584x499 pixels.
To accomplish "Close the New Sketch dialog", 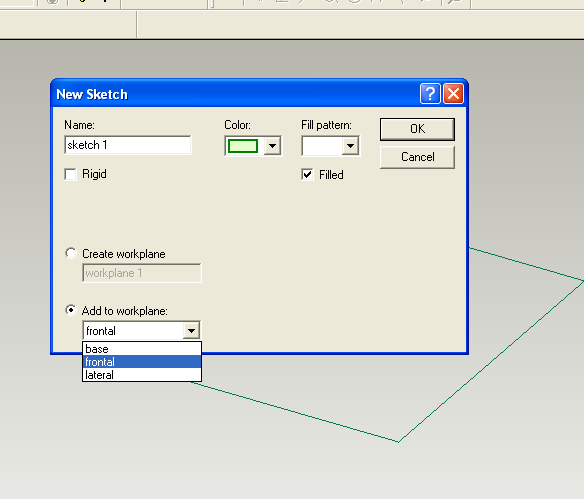I will [x=453, y=93].
